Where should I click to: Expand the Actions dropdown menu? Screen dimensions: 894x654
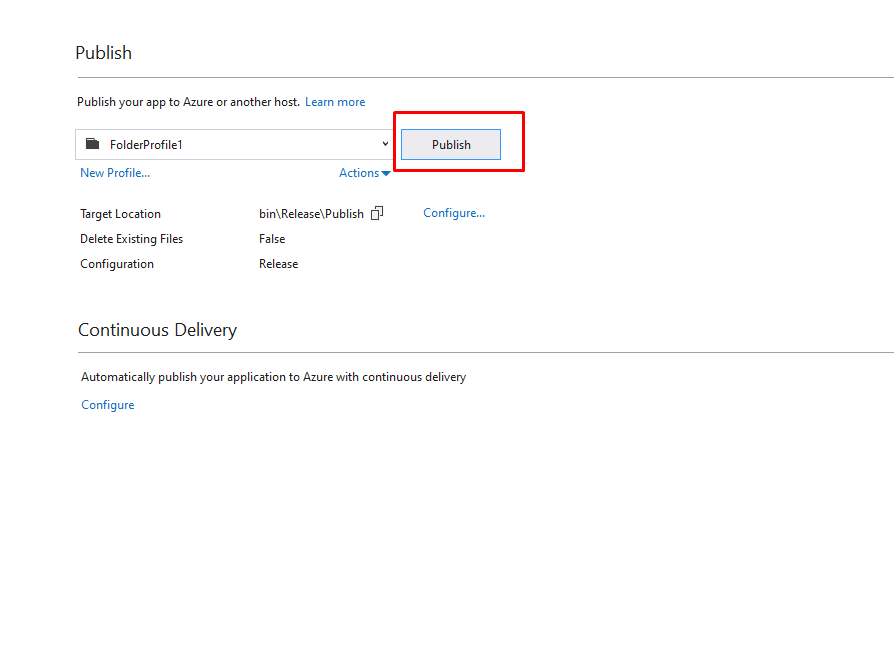(x=359, y=173)
